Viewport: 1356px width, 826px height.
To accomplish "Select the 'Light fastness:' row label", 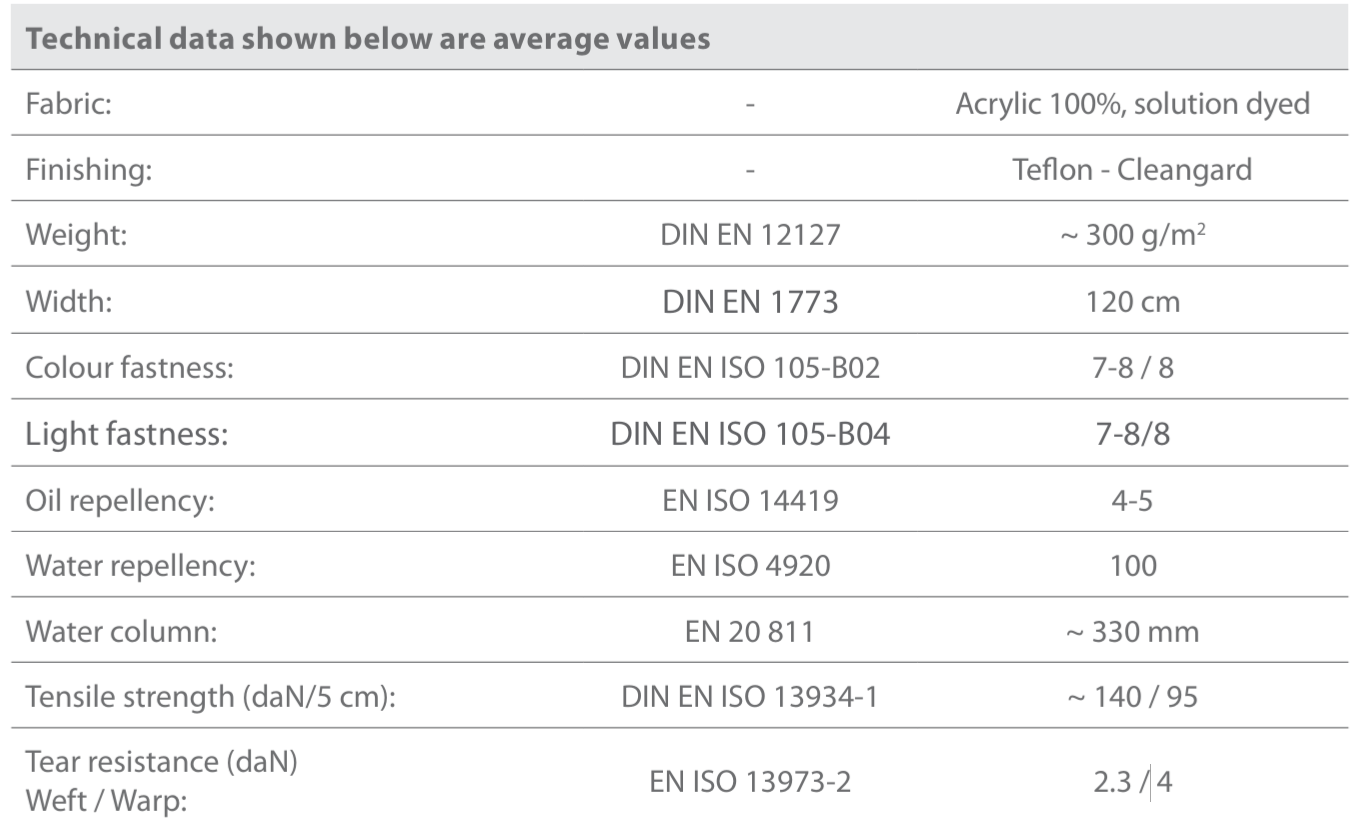I will (x=126, y=434).
